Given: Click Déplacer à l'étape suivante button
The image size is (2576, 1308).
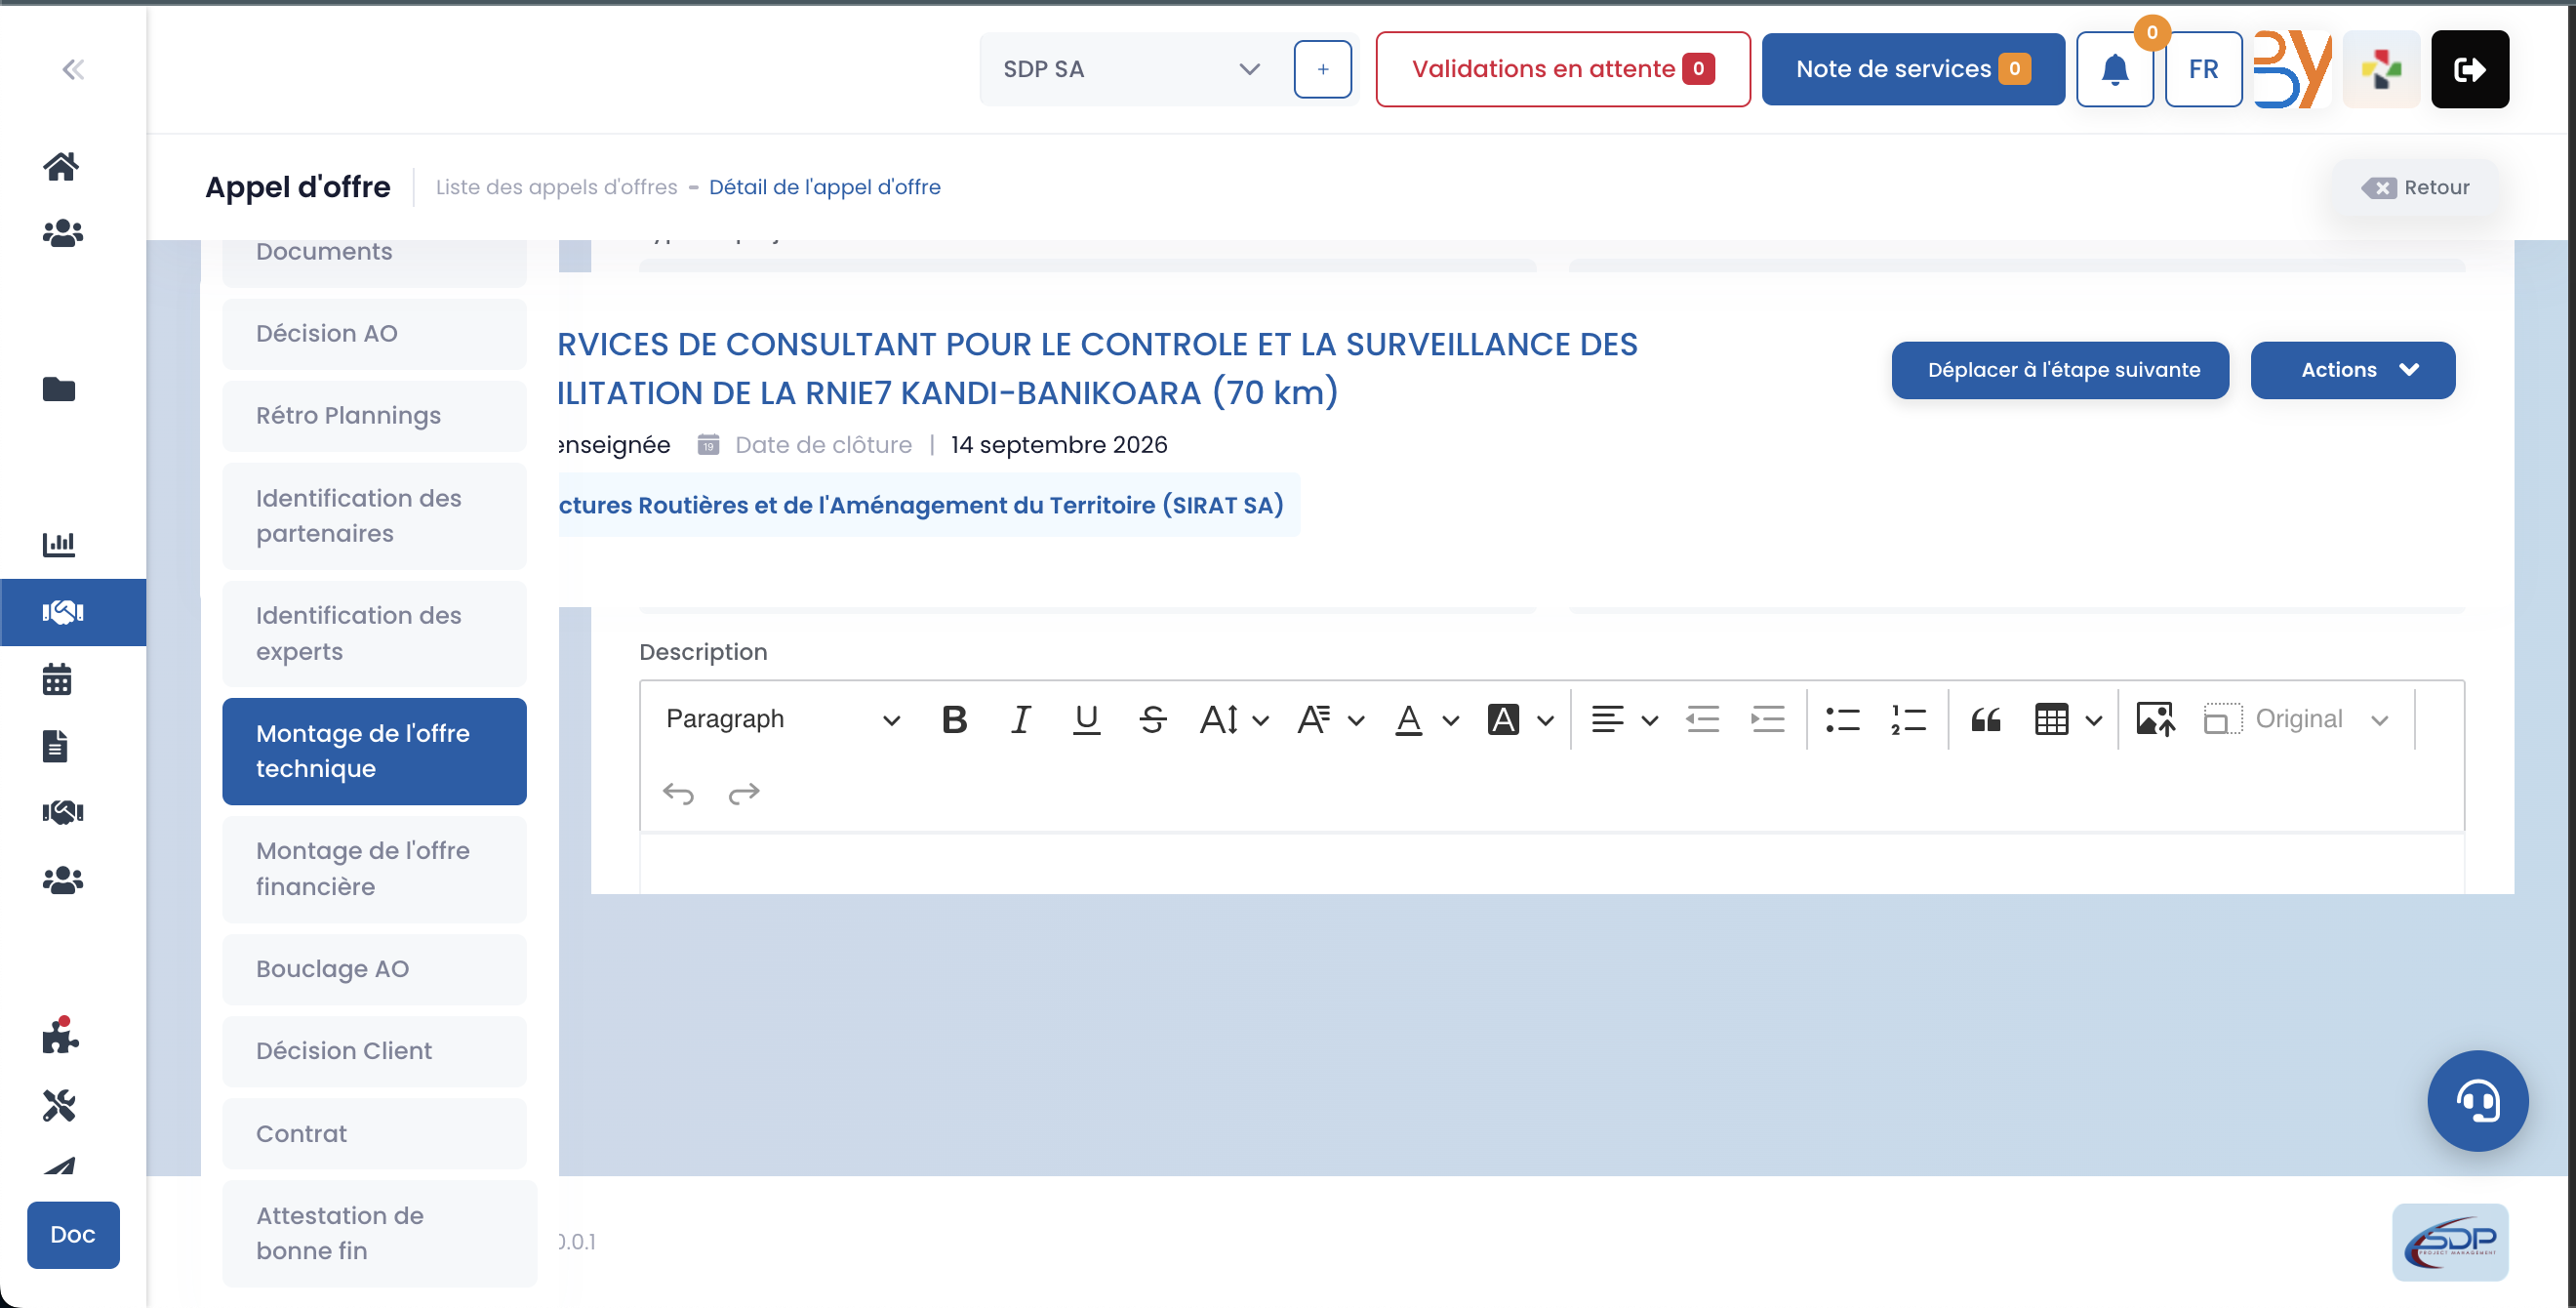Looking at the screenshot, I should (2060, 370).
